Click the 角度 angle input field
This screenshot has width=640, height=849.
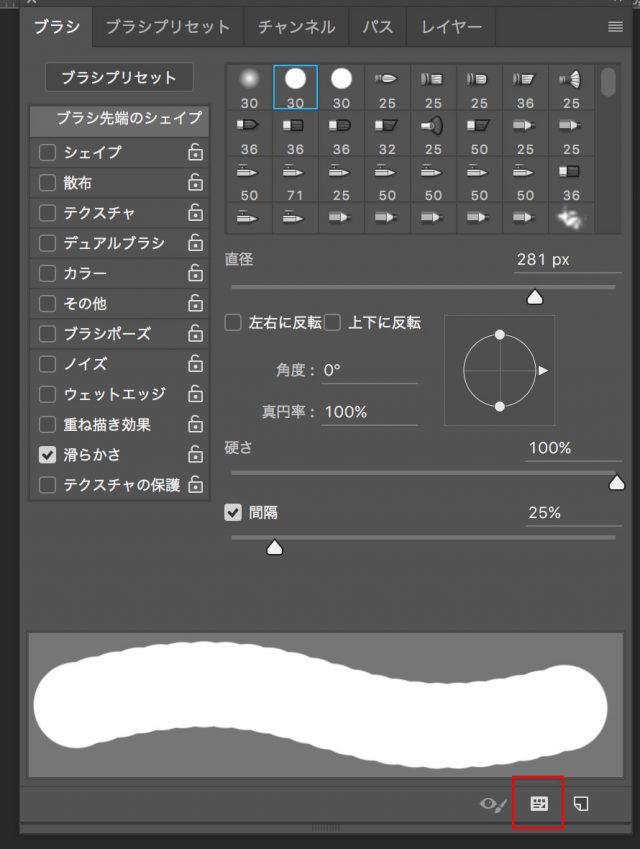[368, 370]
